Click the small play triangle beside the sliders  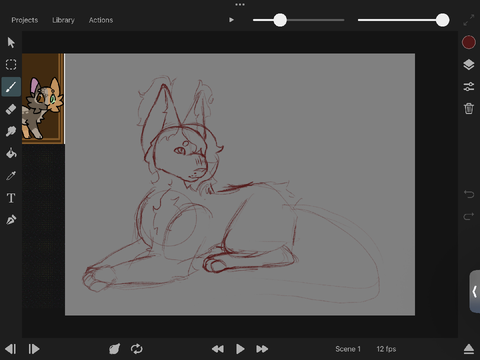[x=231, y=20]
